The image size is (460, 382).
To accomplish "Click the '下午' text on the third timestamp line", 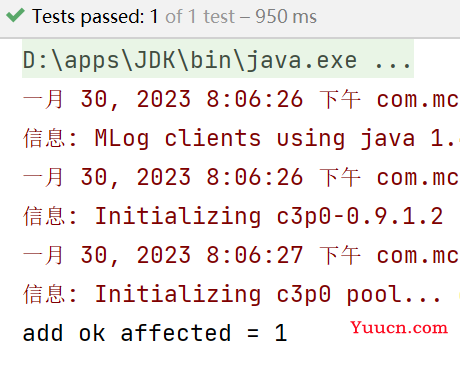I will point(340,255).
